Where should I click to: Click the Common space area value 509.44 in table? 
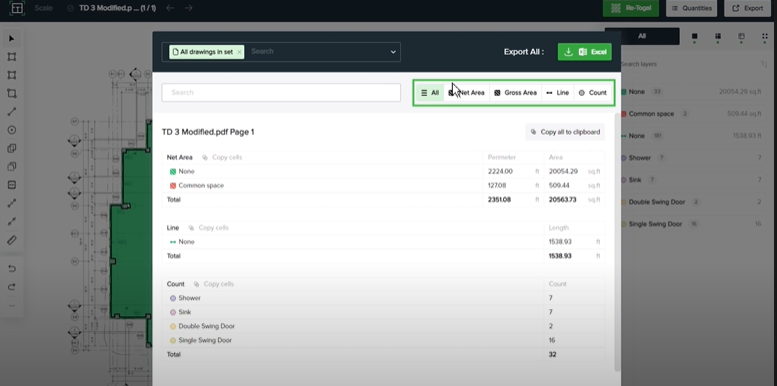pos(559,186)
